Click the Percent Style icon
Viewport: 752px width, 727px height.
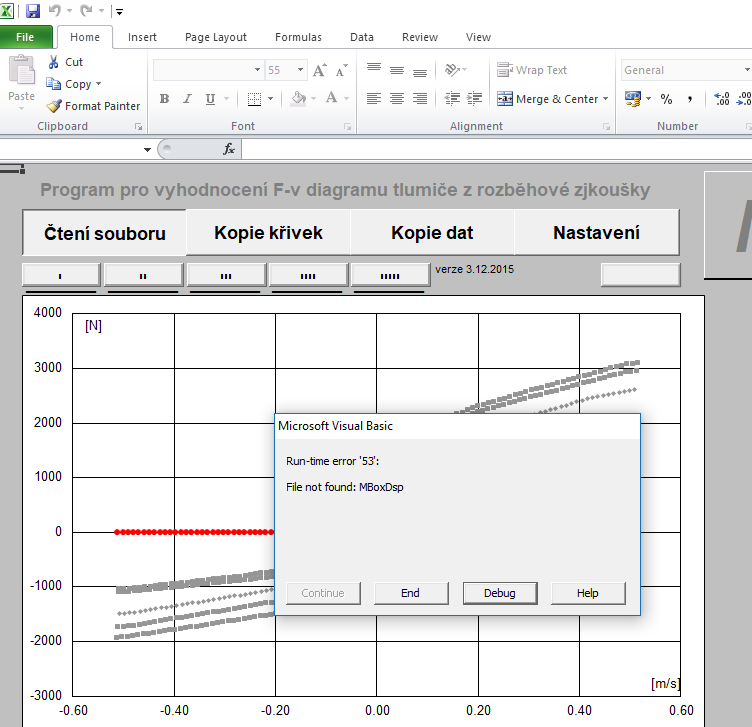click(665, 99)
